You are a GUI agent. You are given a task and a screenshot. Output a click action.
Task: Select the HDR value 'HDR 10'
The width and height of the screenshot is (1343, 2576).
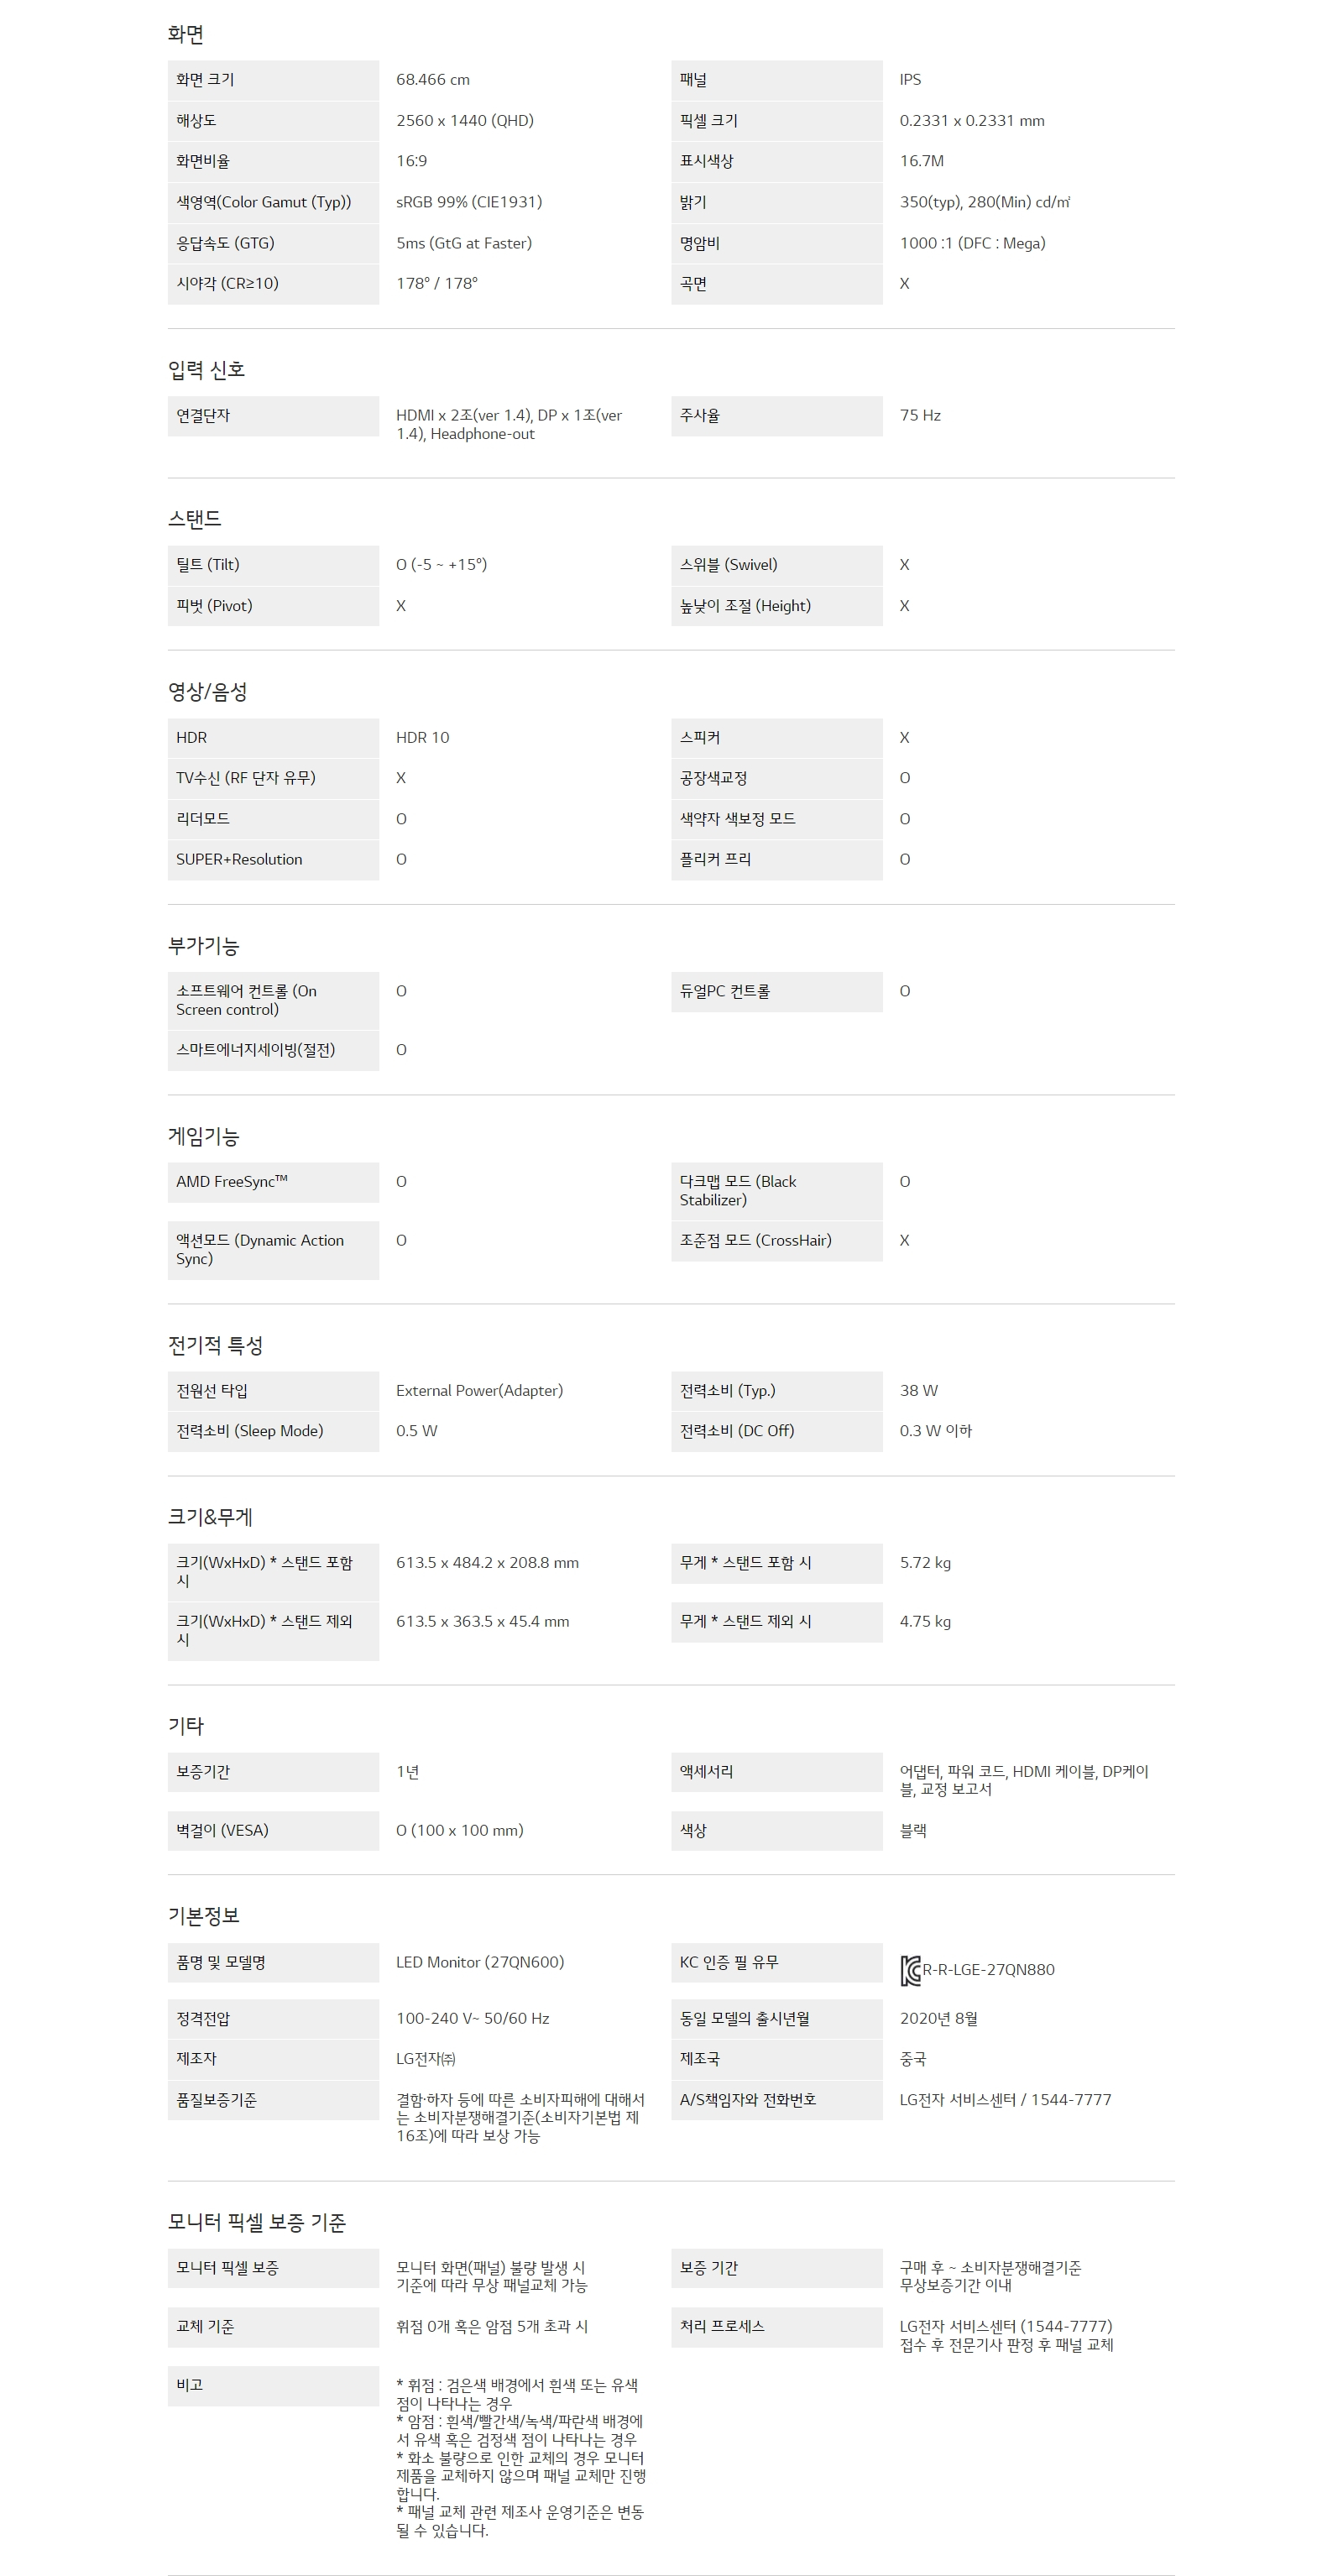click(423, 738)
